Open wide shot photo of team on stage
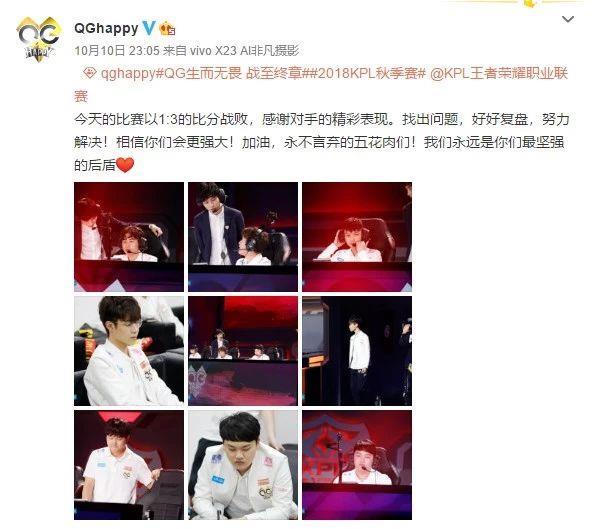Image resolution: width=593 pixels, height=529 pixels. coord(243,351)
